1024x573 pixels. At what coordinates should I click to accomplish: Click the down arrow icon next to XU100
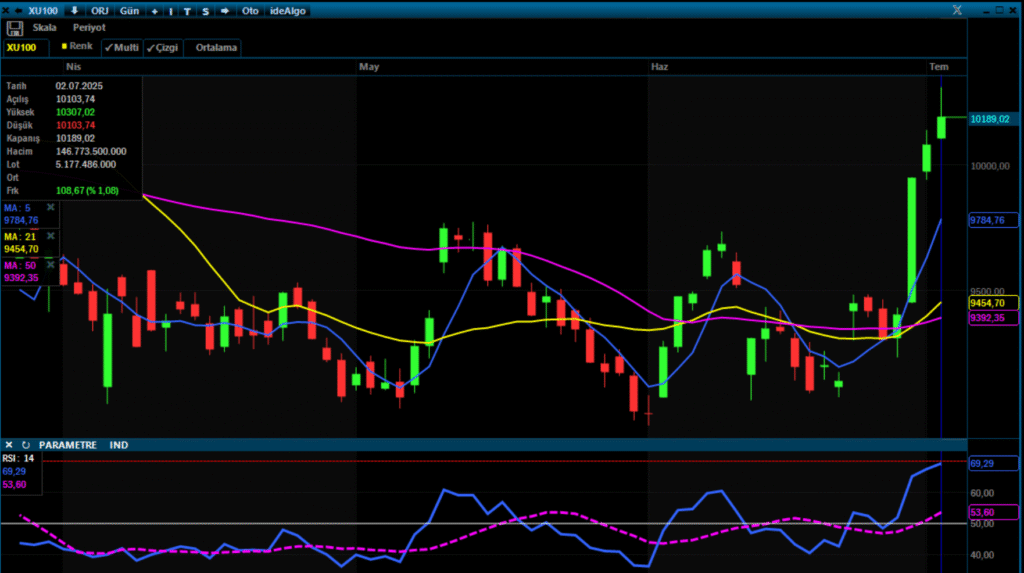[x=74, y=10]
